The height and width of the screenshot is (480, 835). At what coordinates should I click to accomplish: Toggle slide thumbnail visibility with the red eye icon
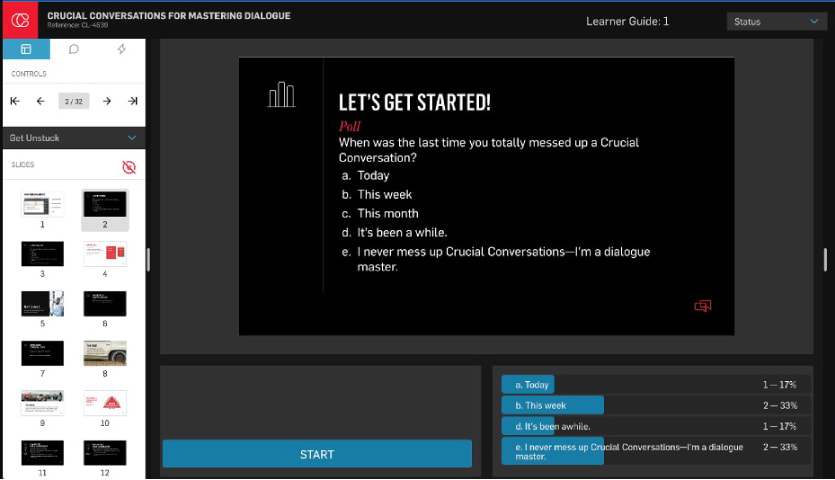pyautogui.click(x=128, y=167)
